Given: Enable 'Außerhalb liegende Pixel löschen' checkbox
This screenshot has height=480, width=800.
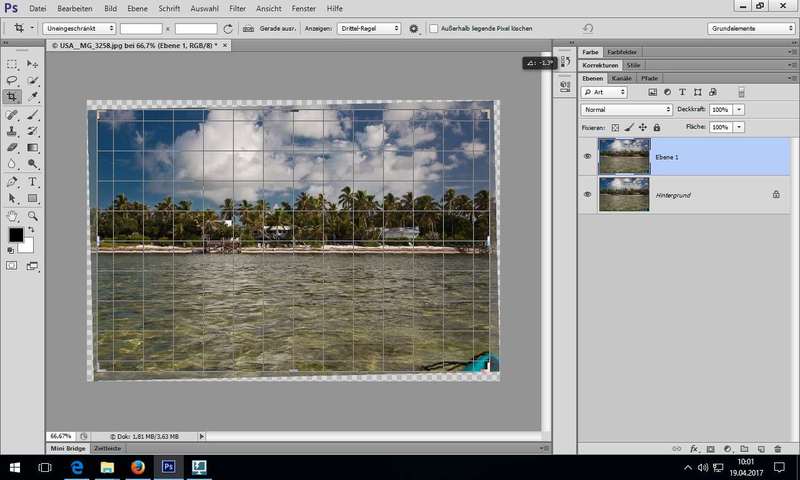Looking at the screenshot, I should tap(433, 29).
